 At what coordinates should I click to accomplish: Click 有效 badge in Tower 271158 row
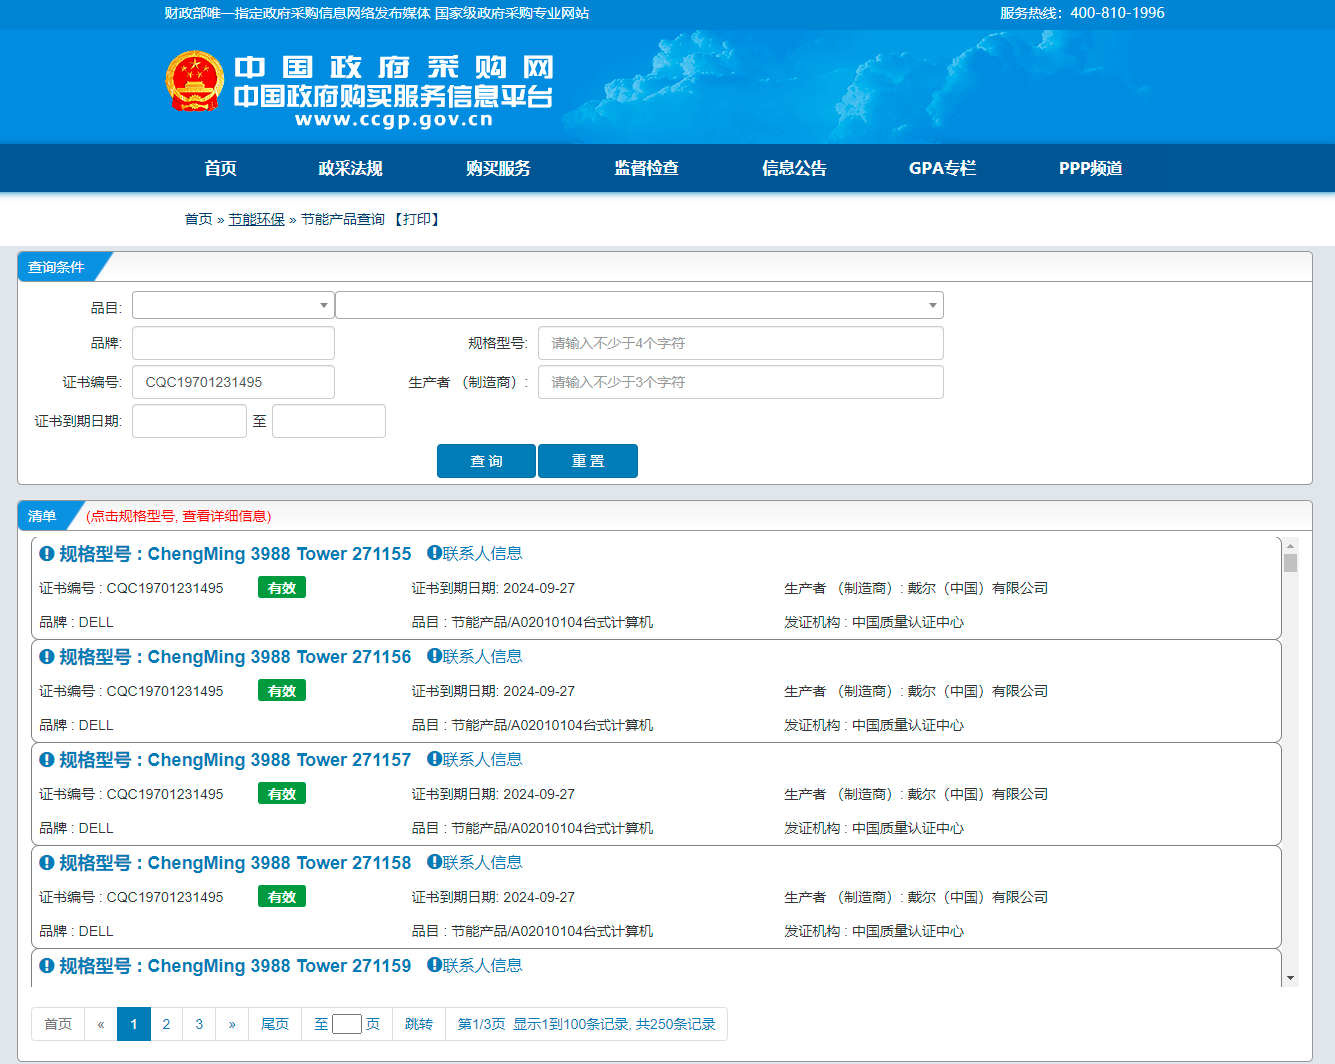coord(282,897)
